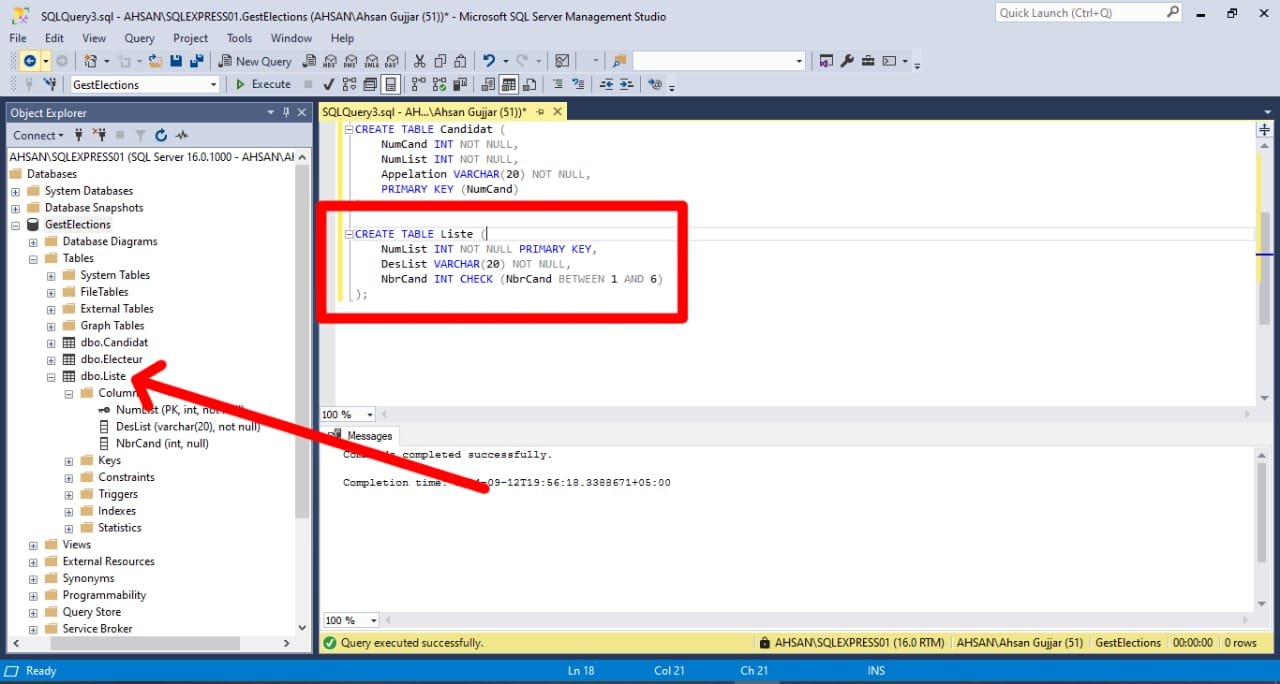Screen dimensions: 1280x684
Task: Open the Find search combo box
Action: [x=719, y=61]
